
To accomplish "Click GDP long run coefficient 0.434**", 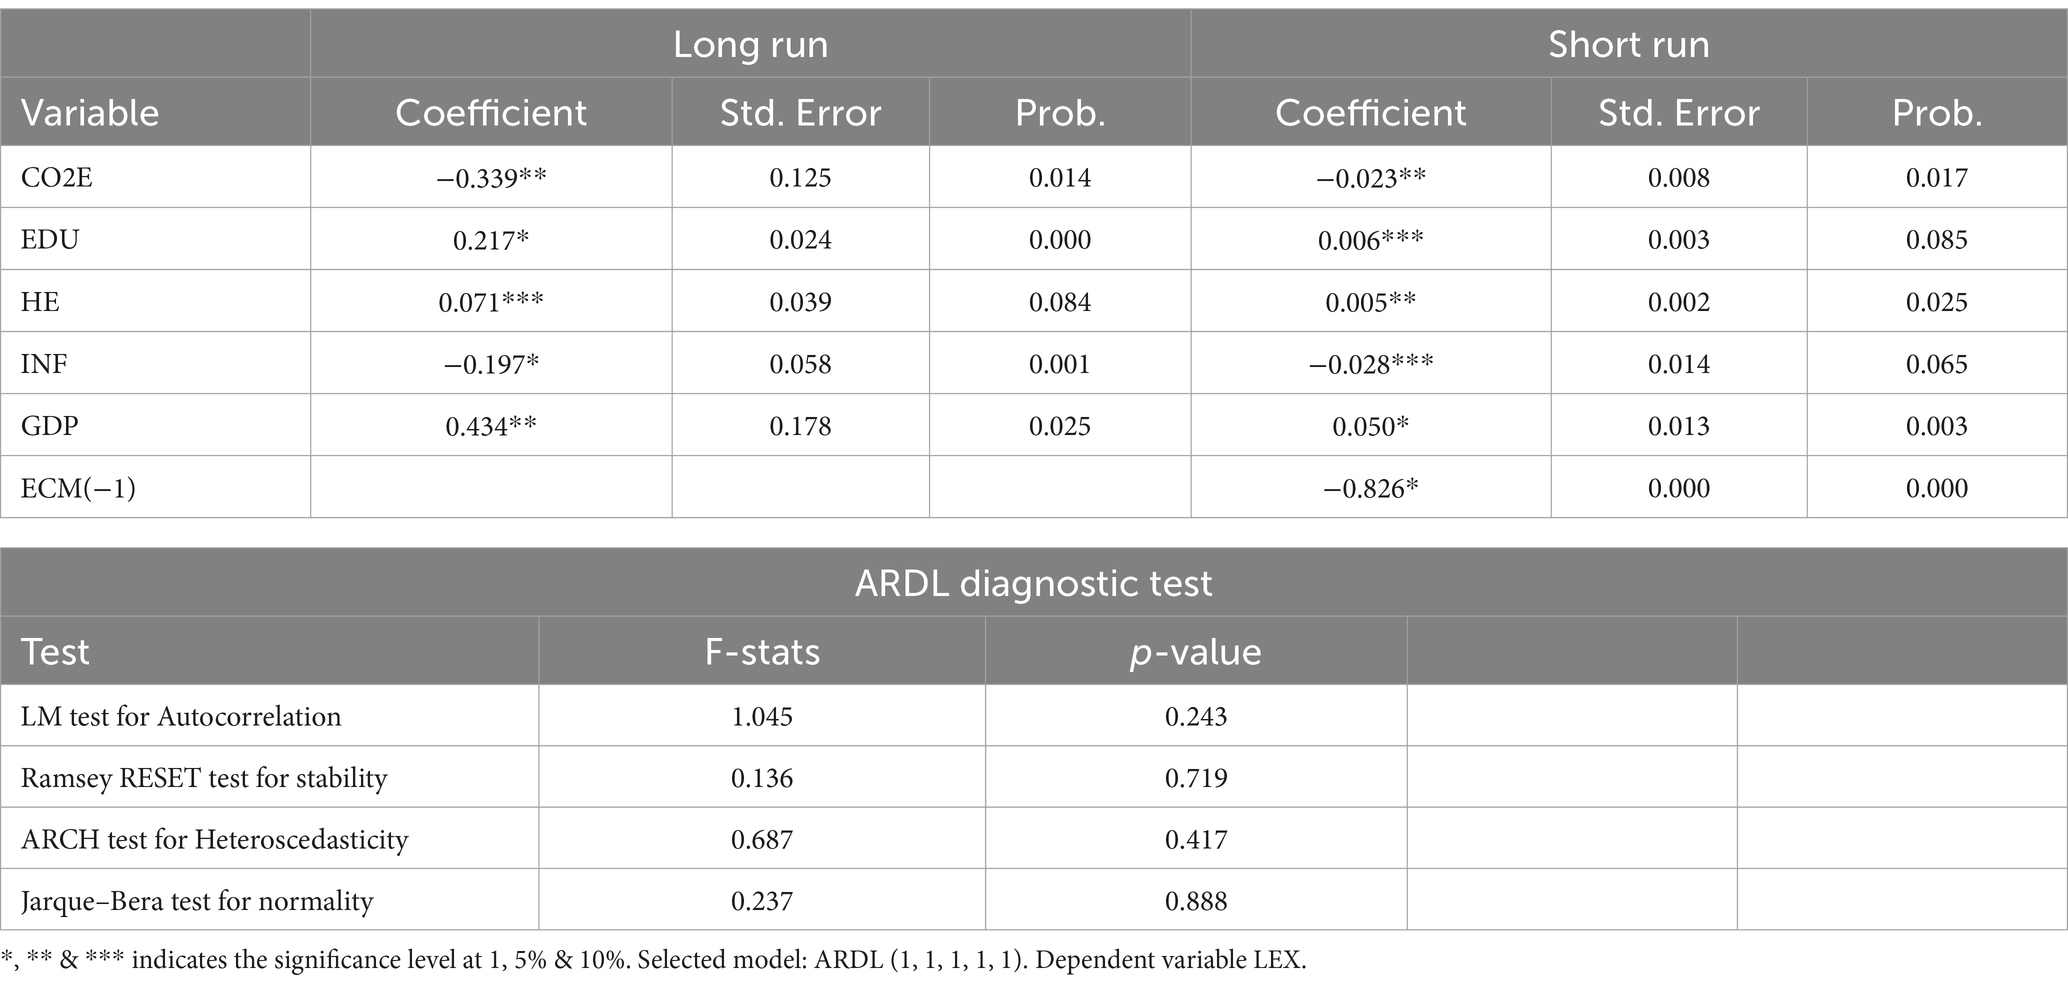I will point(491,425).
